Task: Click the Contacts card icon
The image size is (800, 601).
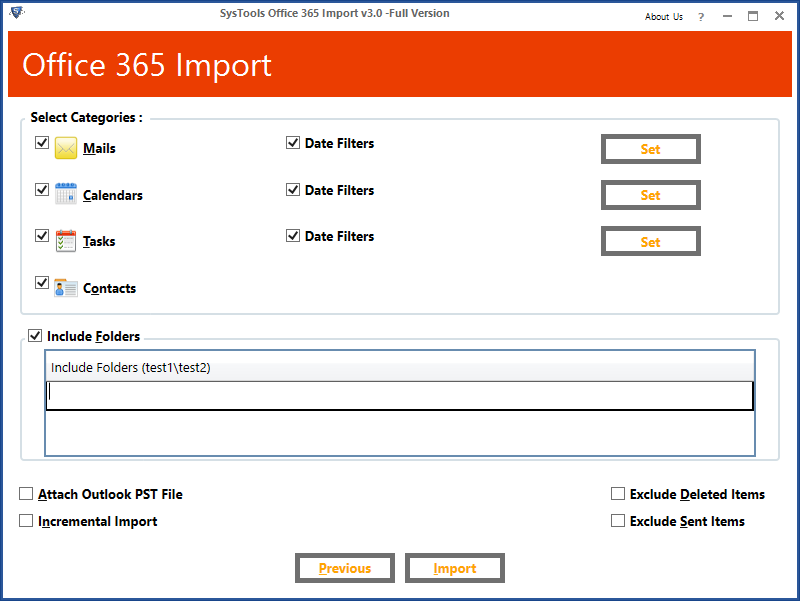Action: [66, 288]
